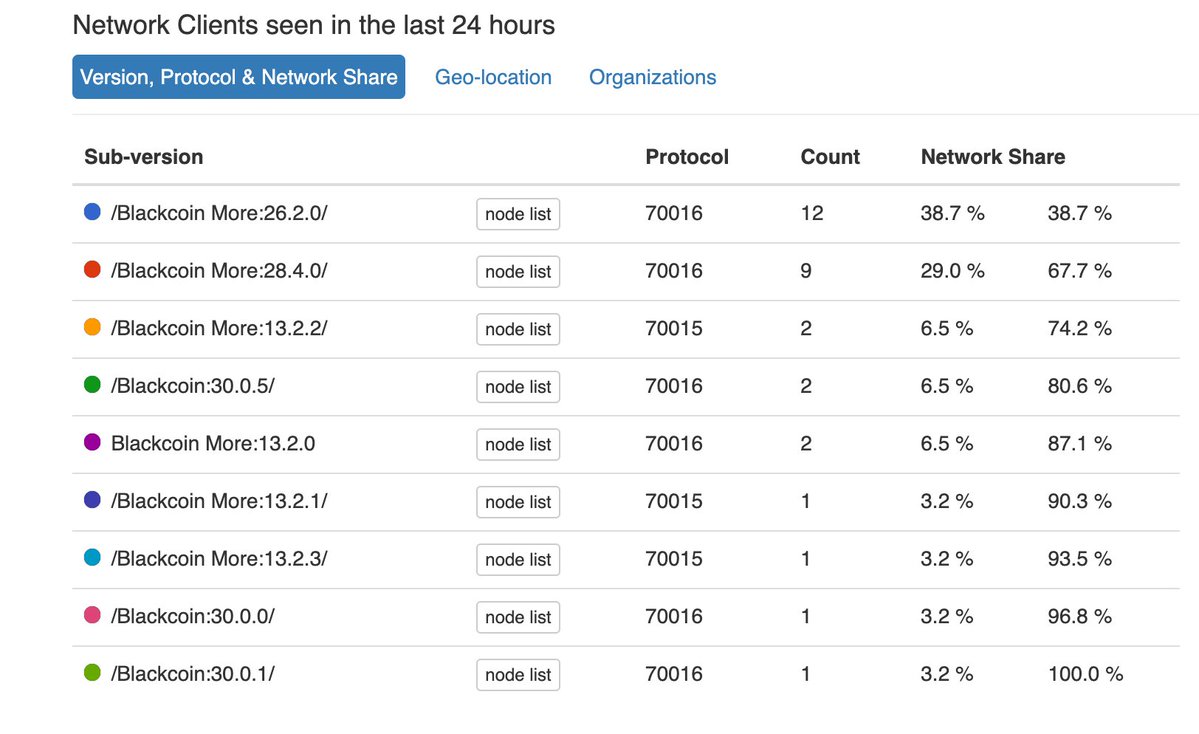Image resolution: width=1199 pixels, height=734 pixels.
Task: Open node list for Blackcoin:30.0.0
Action: (x=518, y=617)
